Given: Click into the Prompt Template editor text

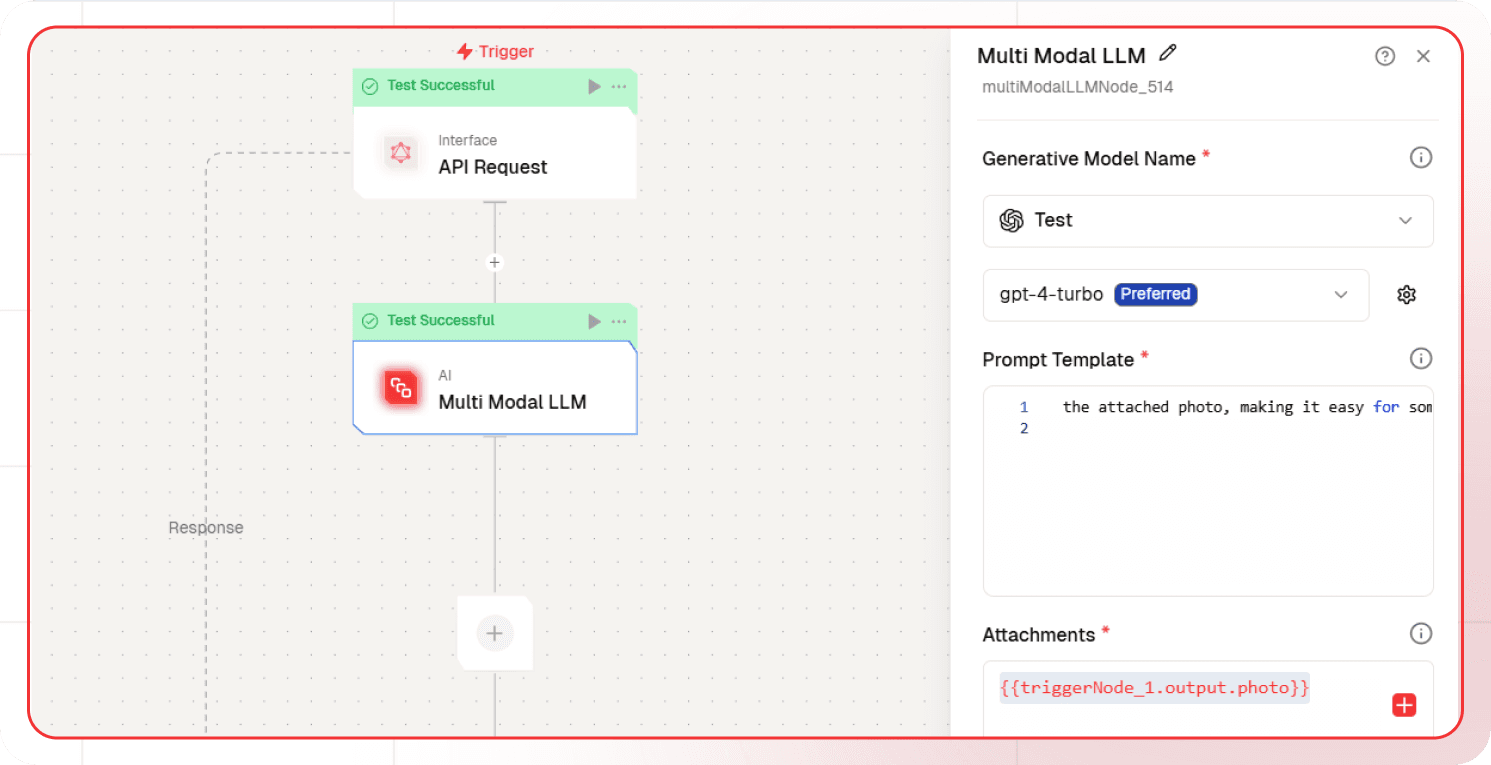Looking at the screenshot, I should tap(1247, 407).
